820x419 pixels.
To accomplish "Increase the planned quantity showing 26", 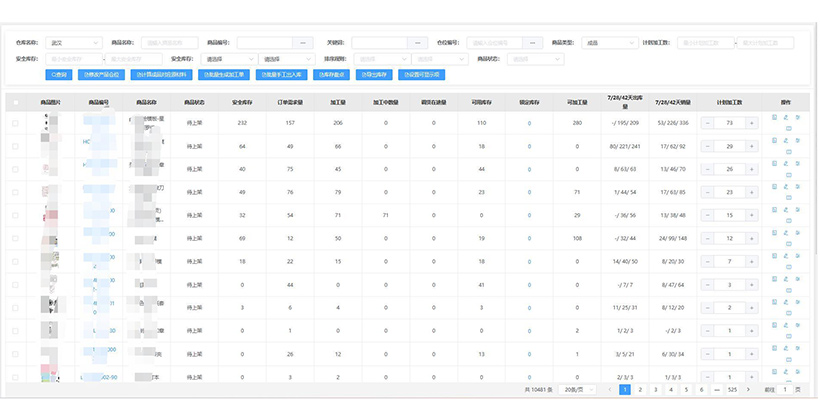I will click(x=751, y=168).
